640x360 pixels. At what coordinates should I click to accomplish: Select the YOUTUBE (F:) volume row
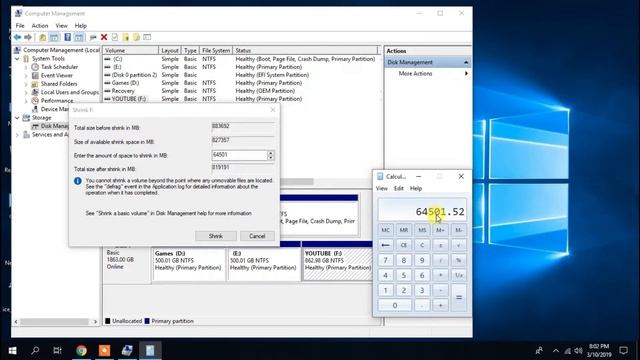241,99
